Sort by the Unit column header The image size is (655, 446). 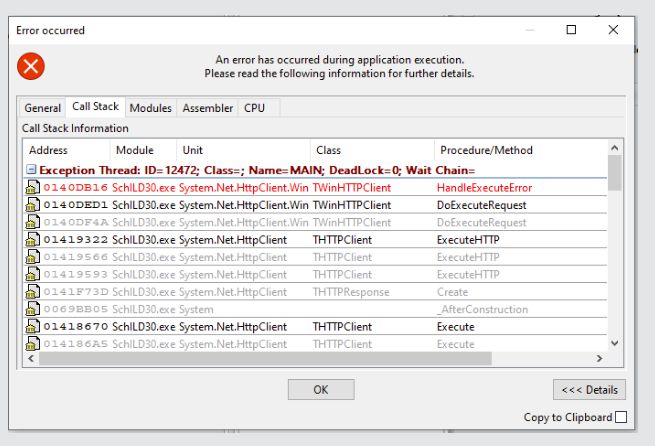[x=244, y=150]
